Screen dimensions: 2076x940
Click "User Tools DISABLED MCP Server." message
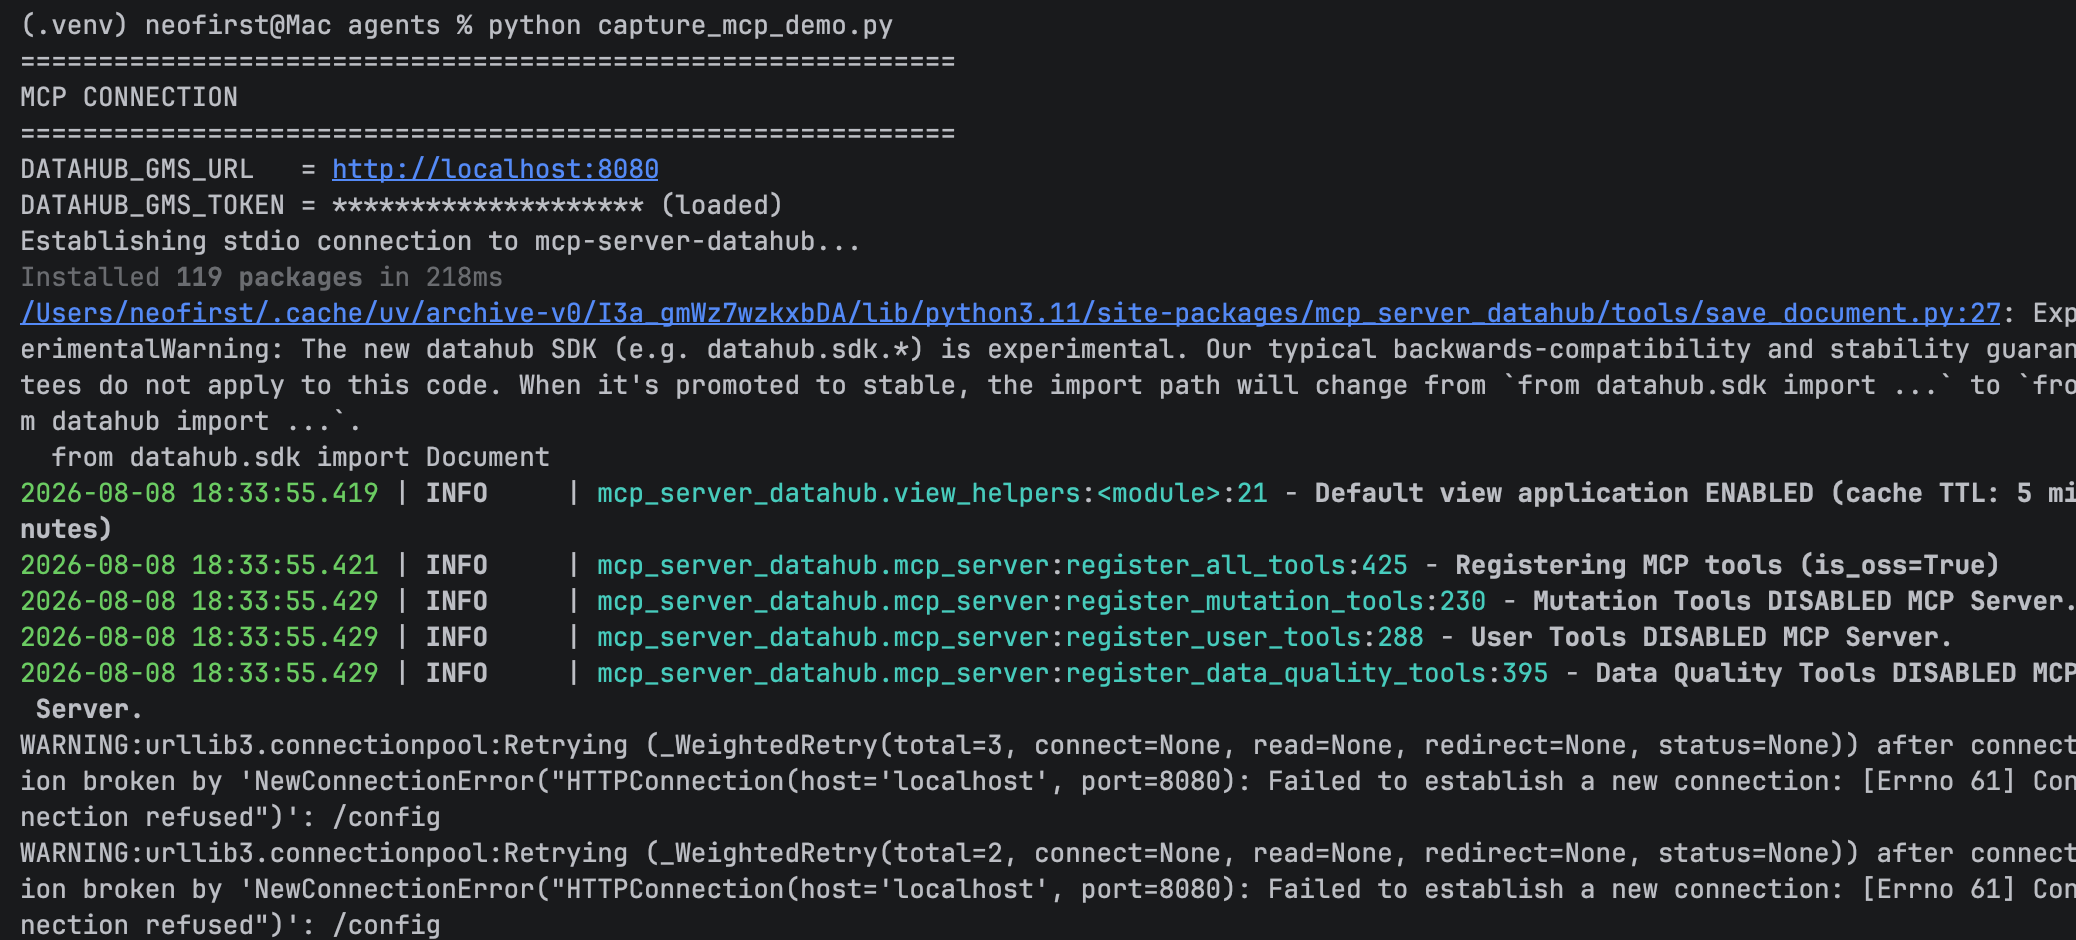pos(1711,637)
